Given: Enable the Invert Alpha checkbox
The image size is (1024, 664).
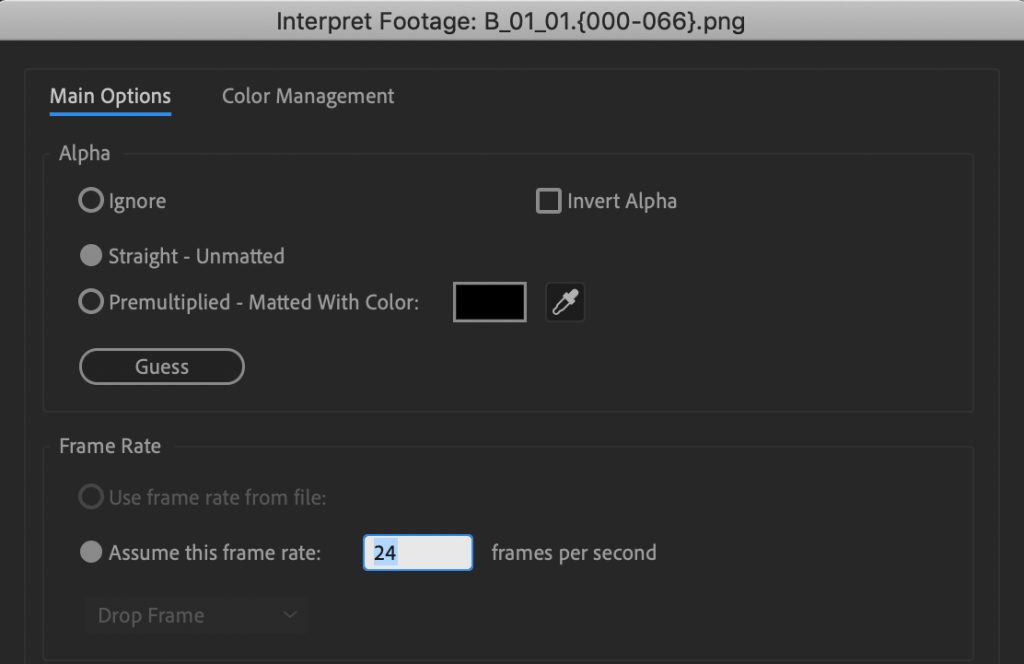Looking at the screenshot, I should point(548,201).
